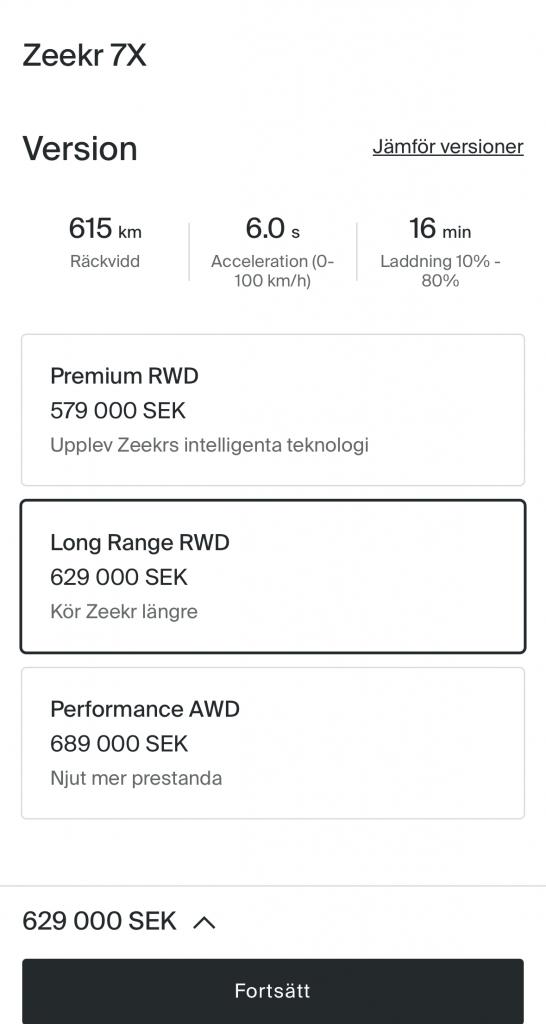Click the 16 min Laddning stat
This screenshot has width=546, height=1024.
440,251
